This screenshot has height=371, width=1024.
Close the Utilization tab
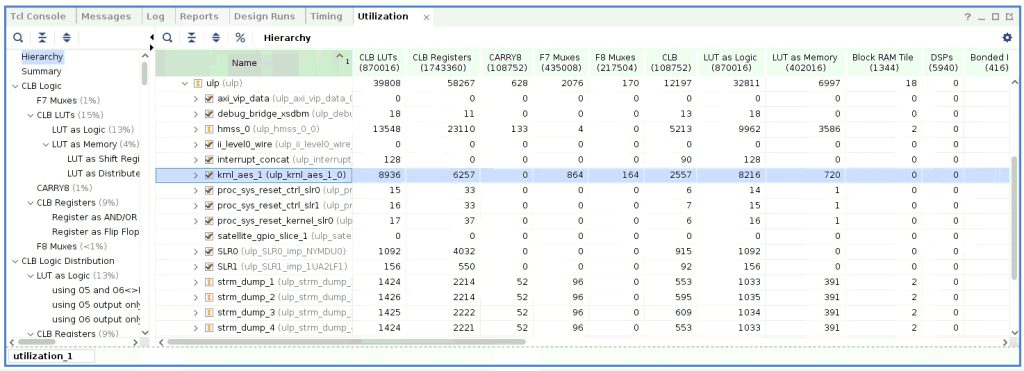(x=426, y=18)
